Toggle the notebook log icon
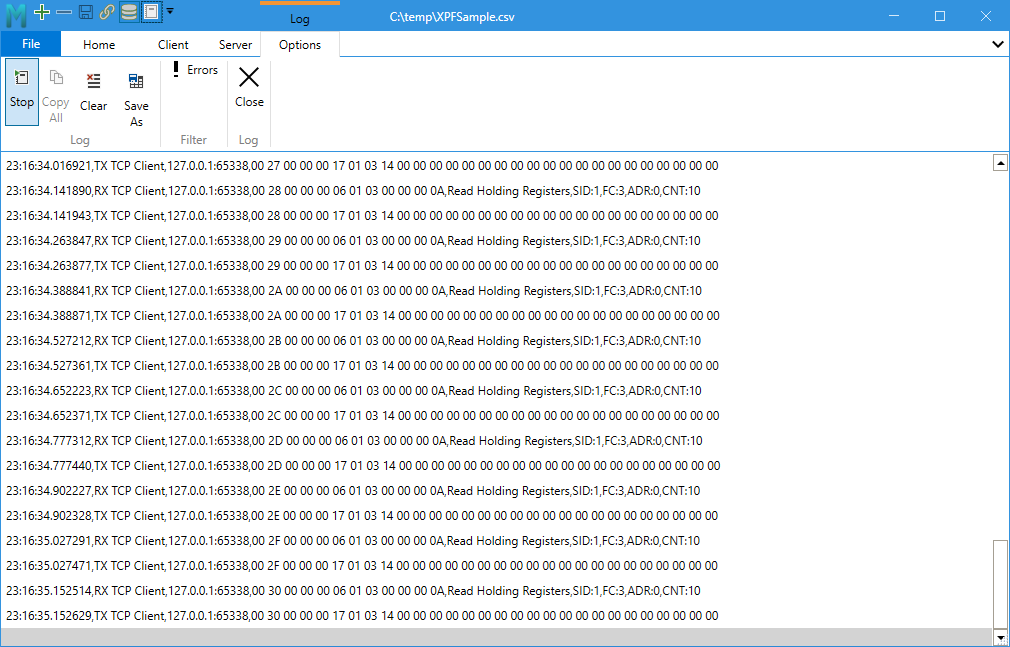Viewport: 1010px width, 647px height. coord(151,12)
